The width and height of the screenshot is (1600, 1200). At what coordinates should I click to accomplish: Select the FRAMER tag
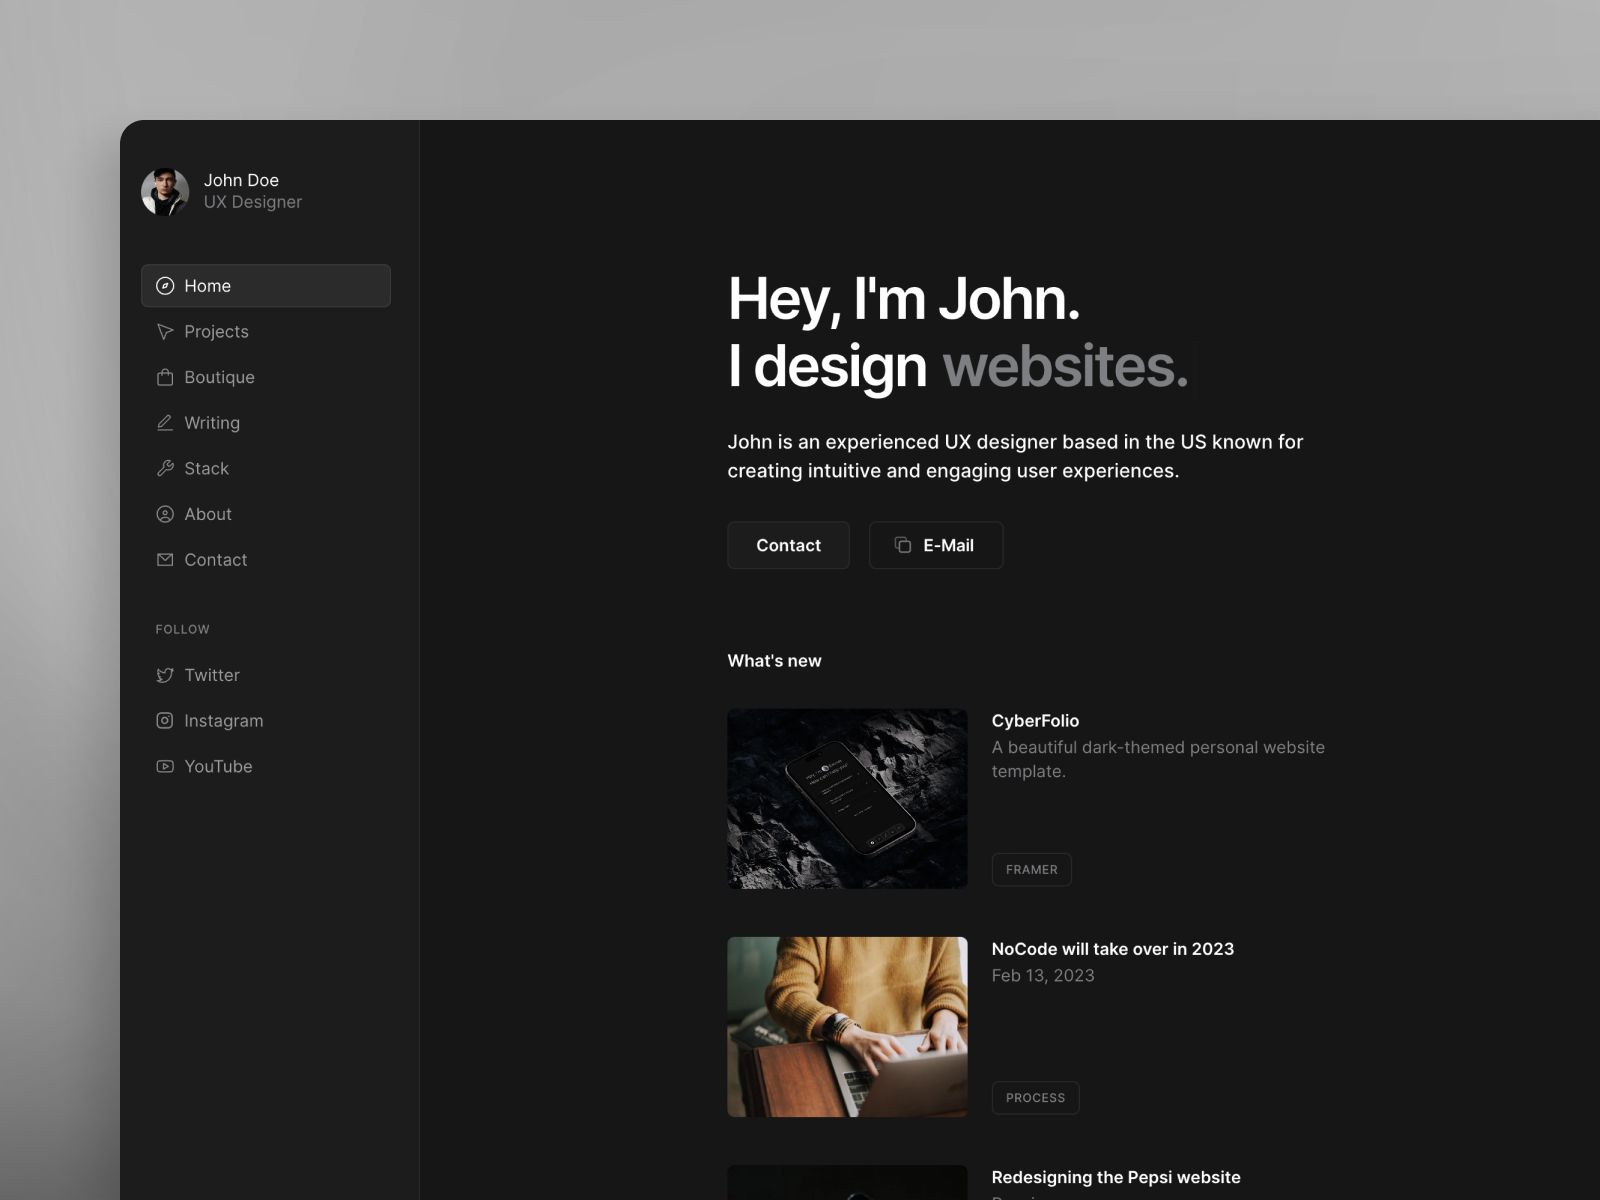click(1031, 870)
